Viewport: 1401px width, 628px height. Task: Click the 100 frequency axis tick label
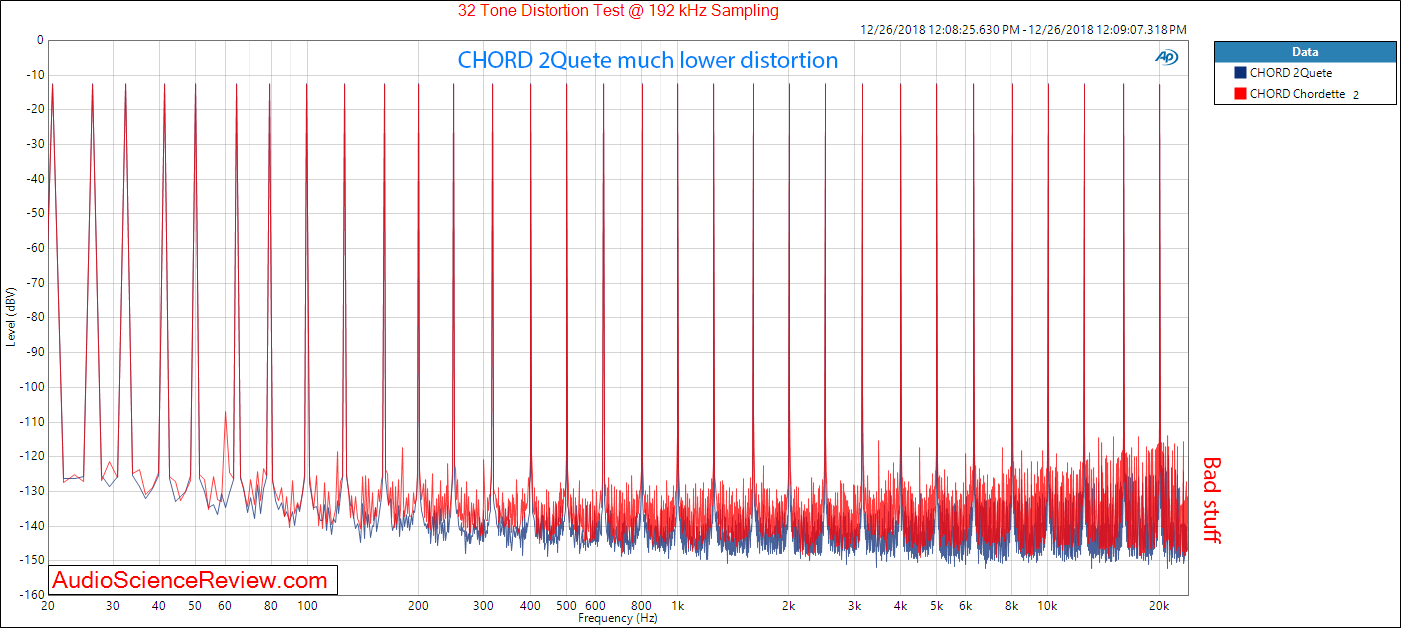pyautogui.click(x=307, y=606)
